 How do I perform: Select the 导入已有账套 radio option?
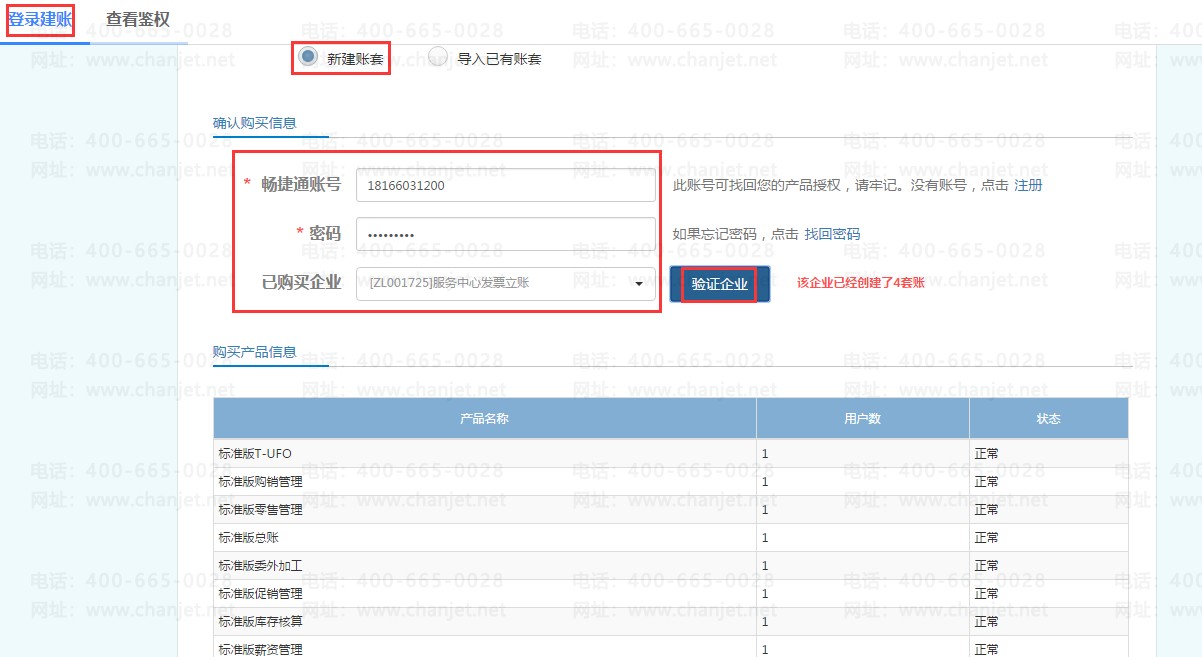pyautogui.click(x=438, y=56)
